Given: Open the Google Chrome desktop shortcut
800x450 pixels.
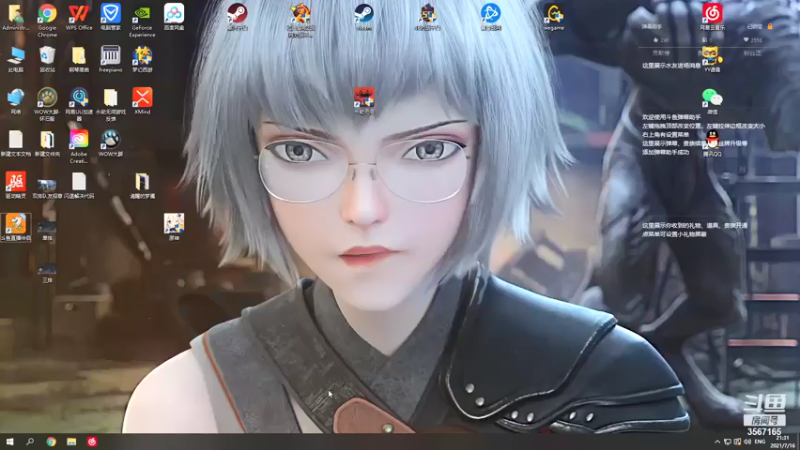Looking at the screenshot, I should pyautogui.click(x=47, y=19).
